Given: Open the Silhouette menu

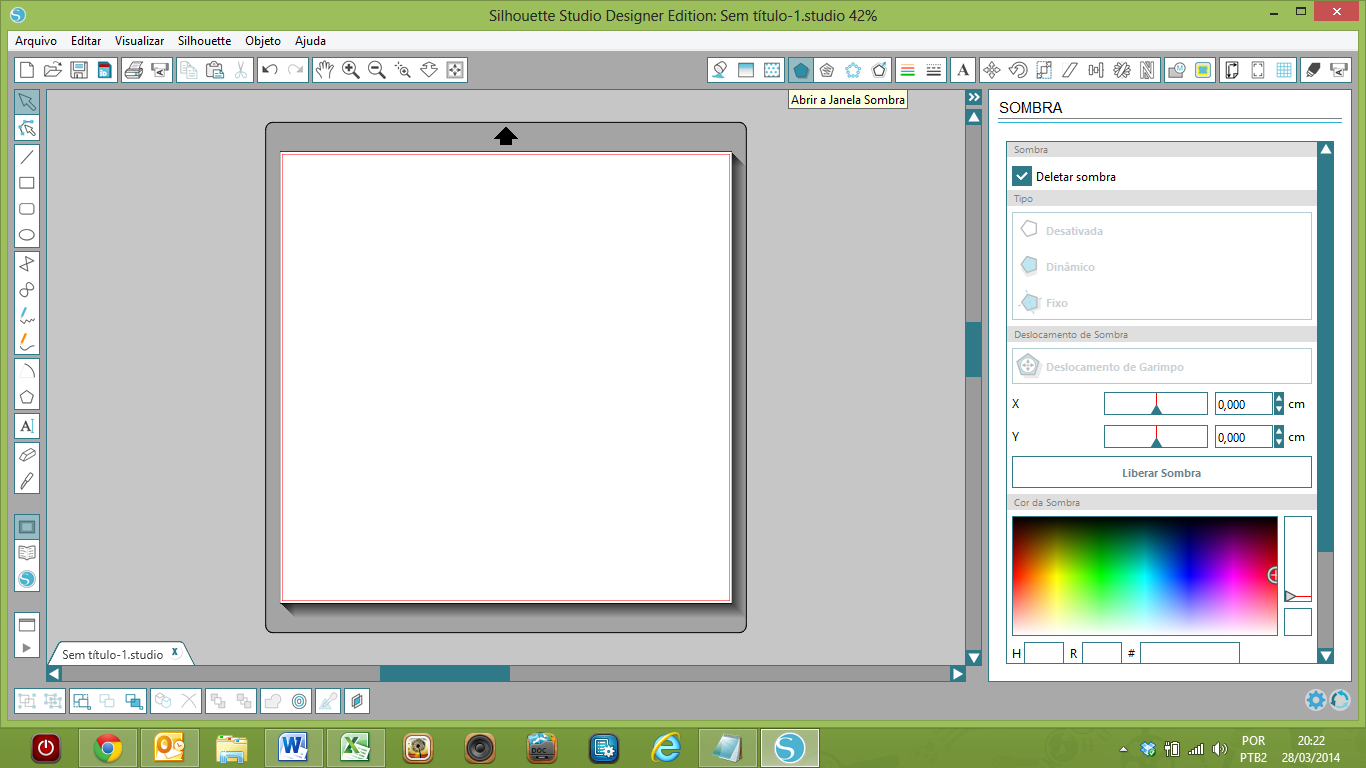Looking at the screenshot, I should tap(204, 41).
